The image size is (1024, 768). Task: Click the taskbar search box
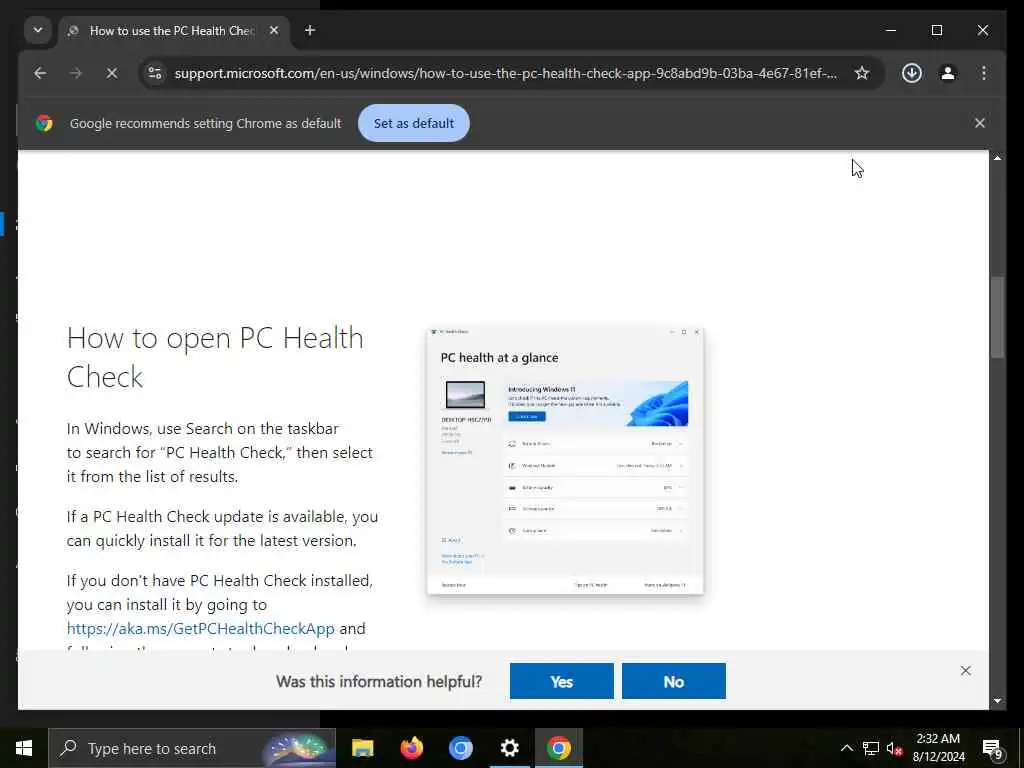(x=192, y=748)
